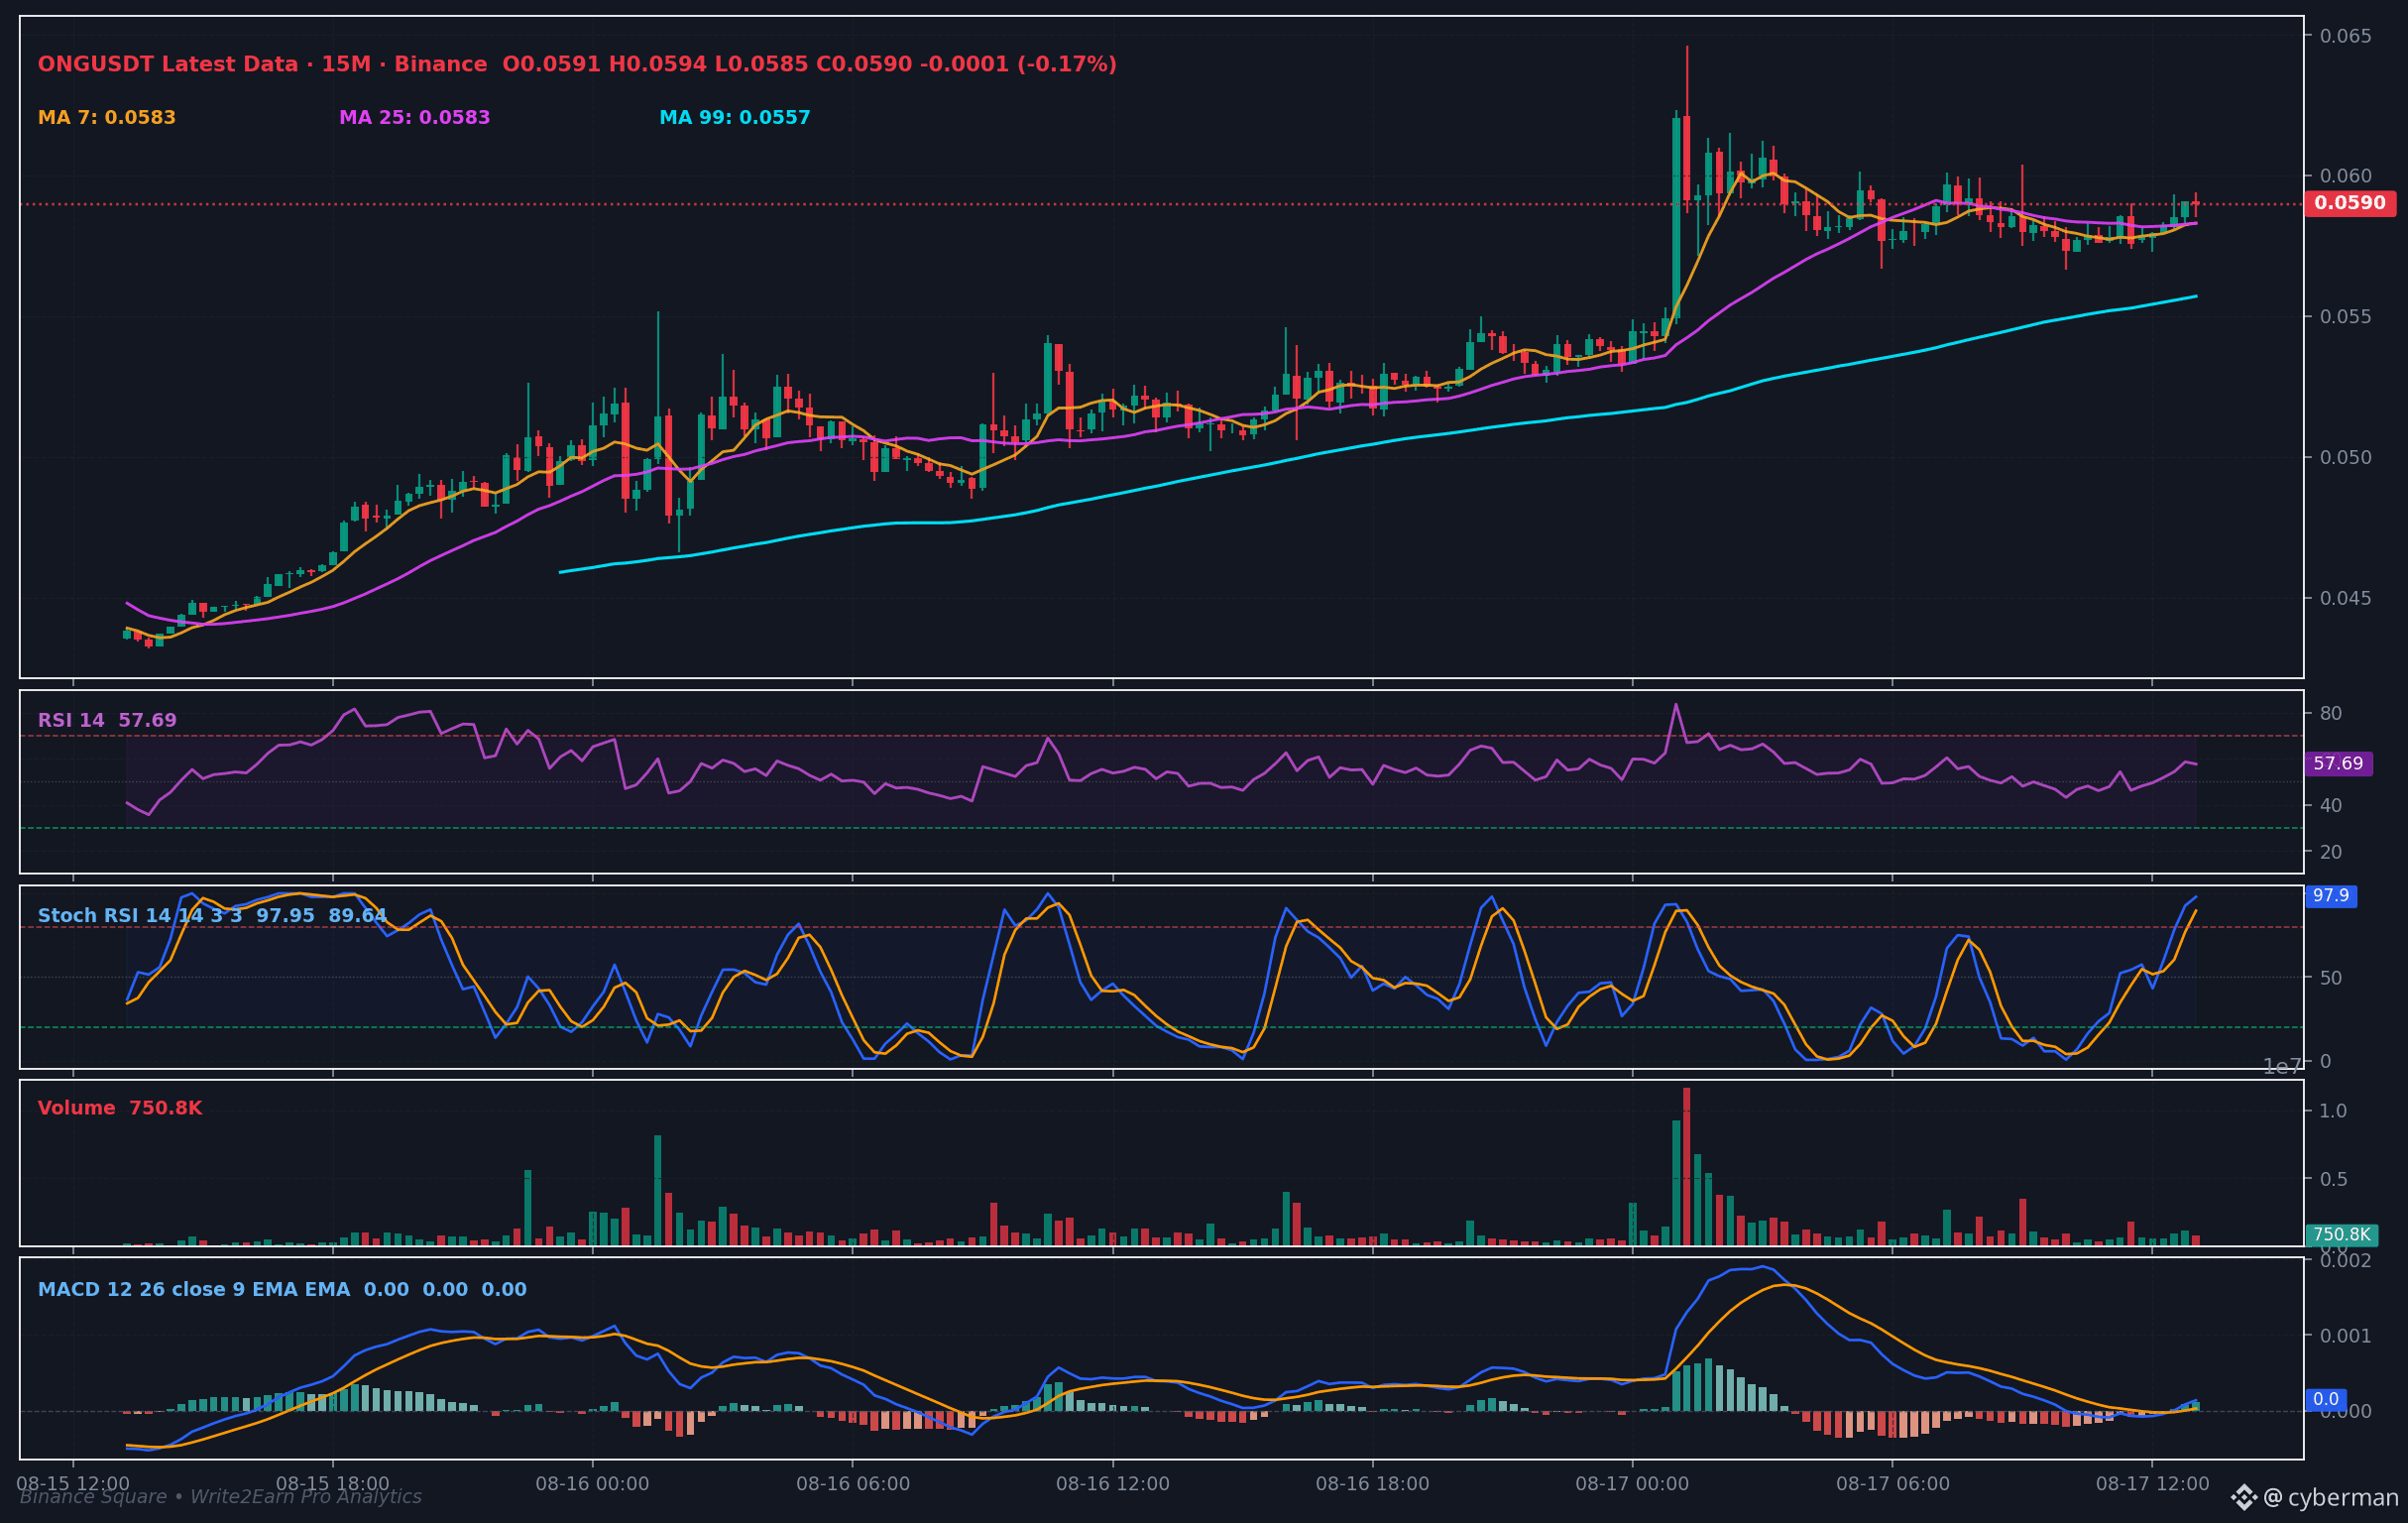Click the 08-17 12:00 time axis label
Image resolution: width=2408 pixels, height=1523 pixels.
click(x=2153, y=1484)
